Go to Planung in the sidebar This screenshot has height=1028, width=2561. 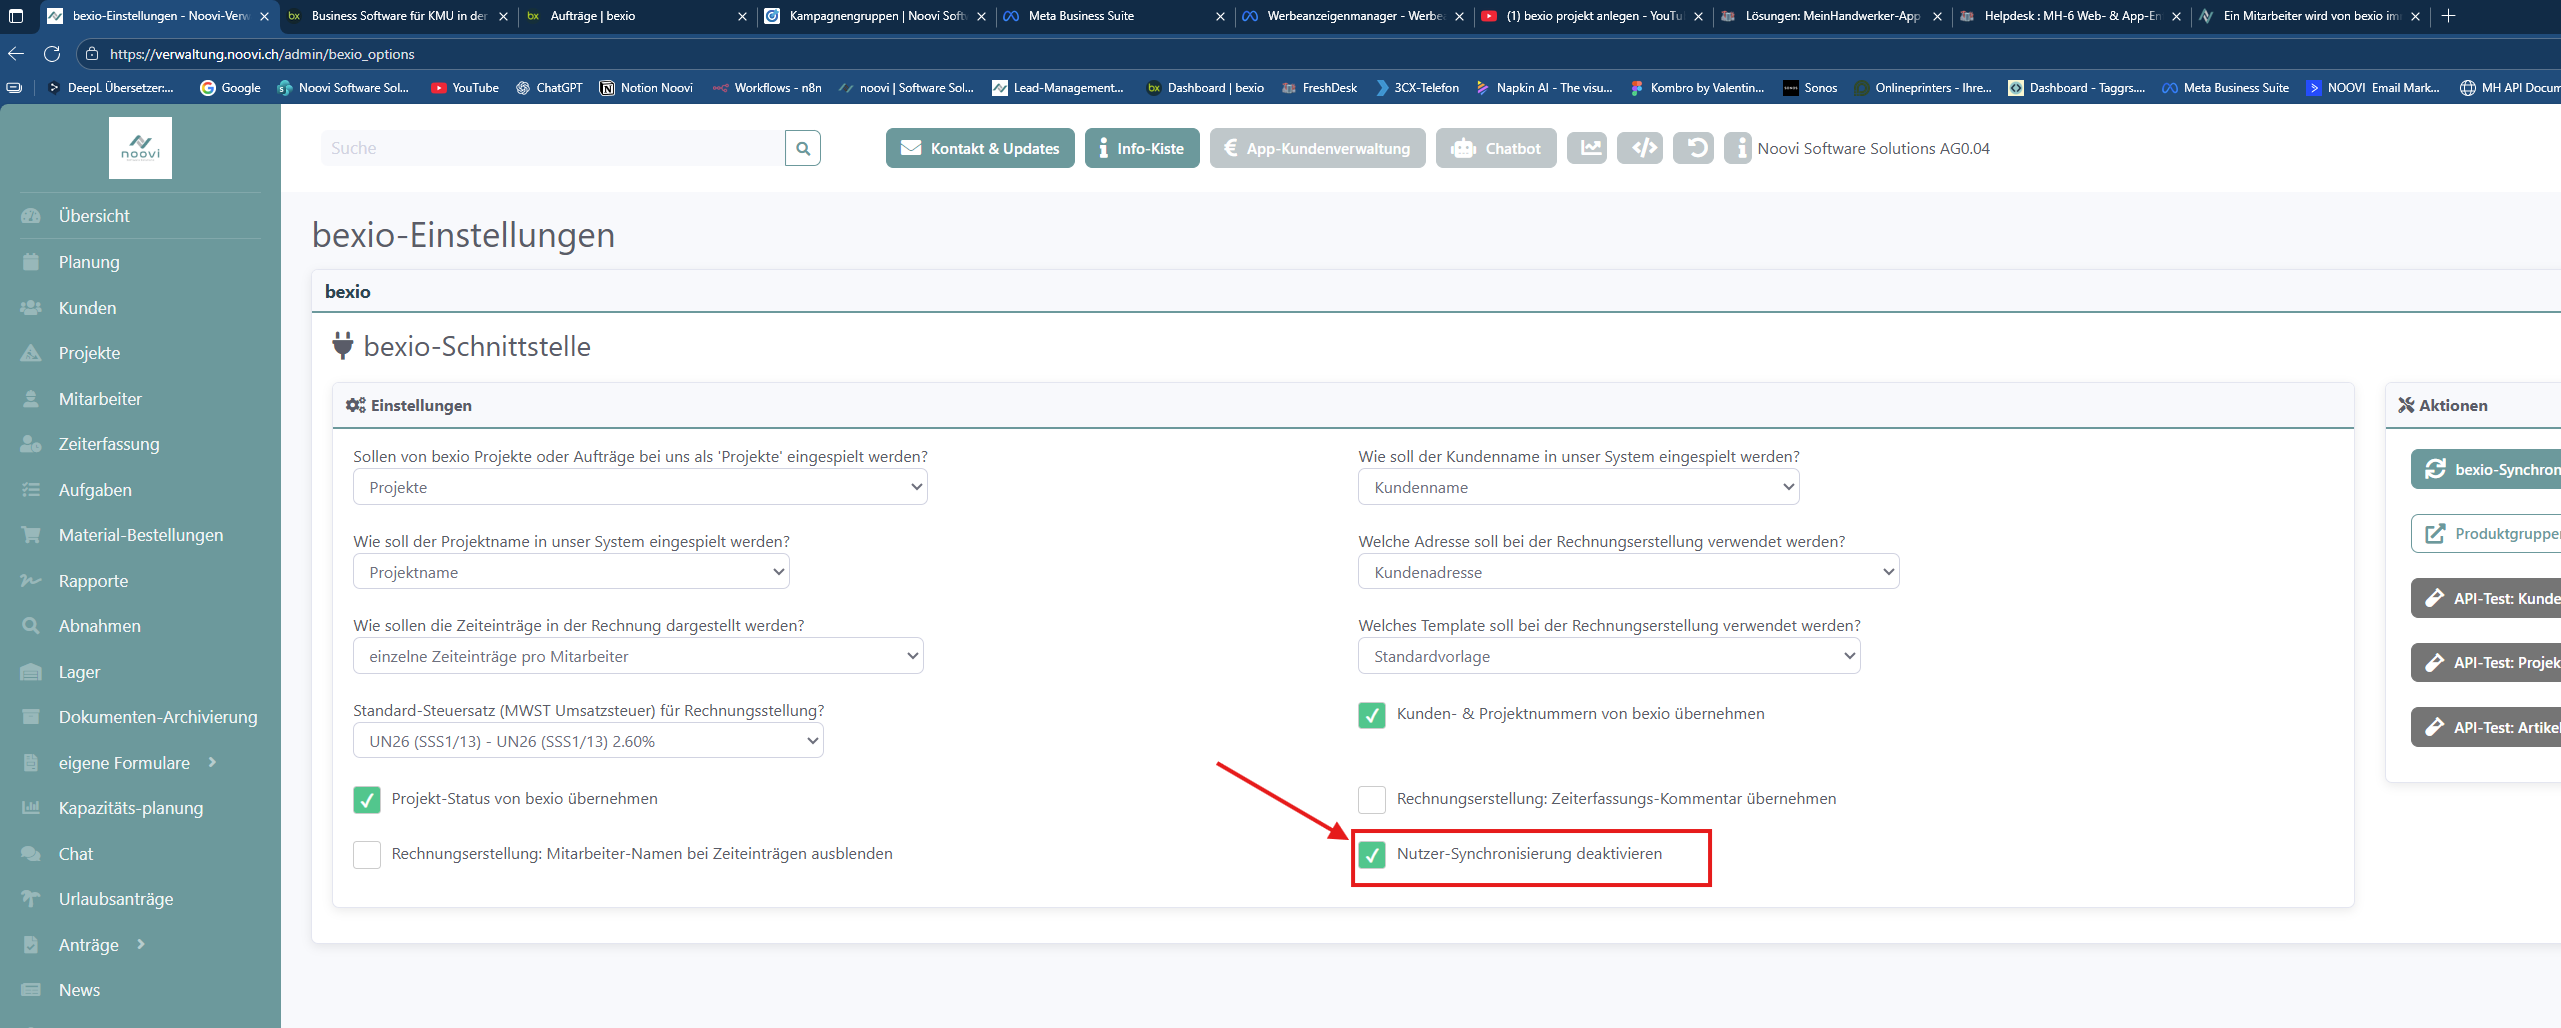pyautogui.click(x=89, y=262)
